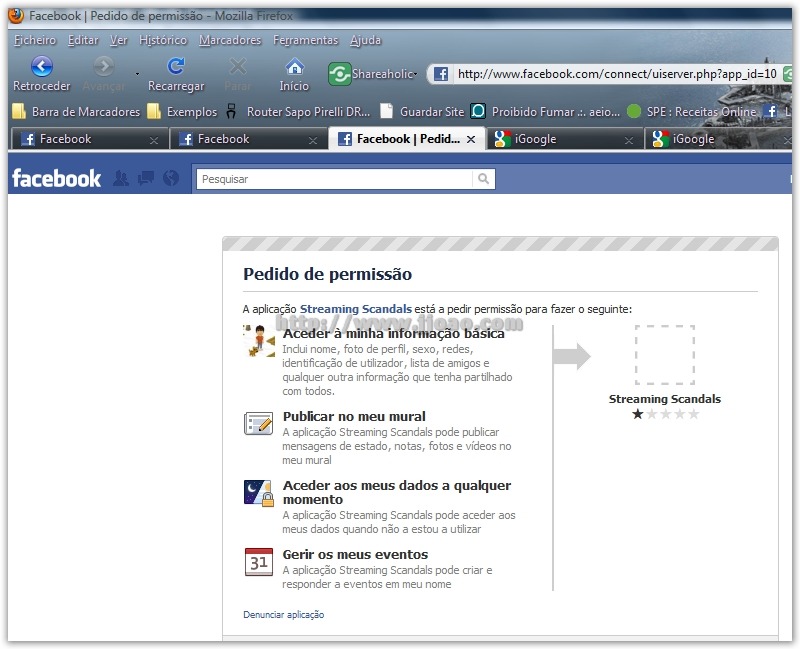
Task: Click the Streaming Scandals star rating
Action: point(665,414)
